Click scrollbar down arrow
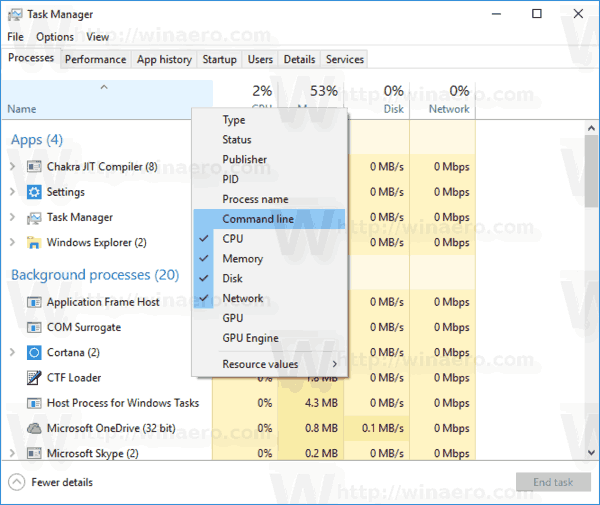Viewport: 600px width, 505px height. [592, 453]
